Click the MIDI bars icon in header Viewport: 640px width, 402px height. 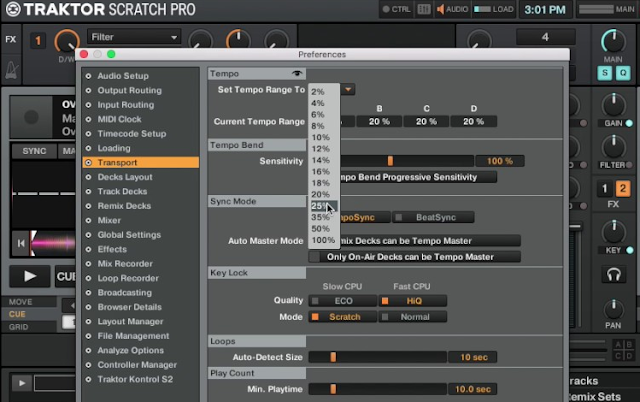tap(424, 9)
